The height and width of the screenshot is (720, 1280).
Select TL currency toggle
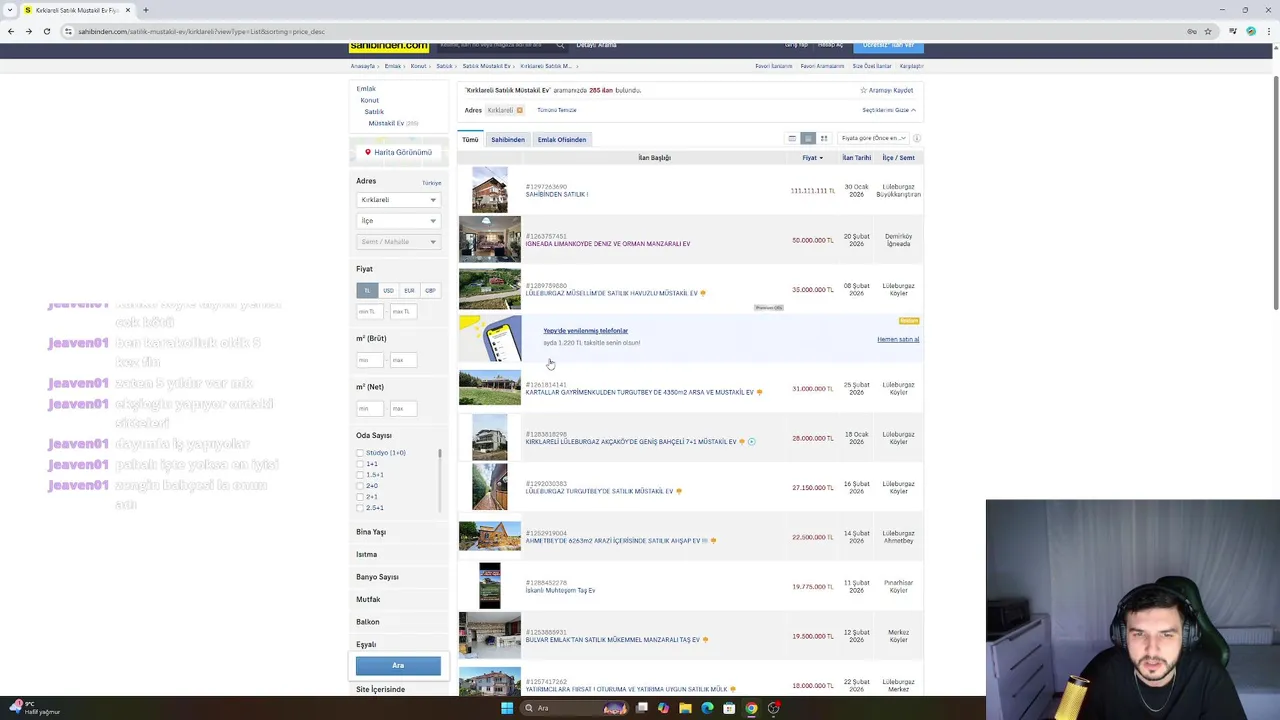[x=367, y=290]
